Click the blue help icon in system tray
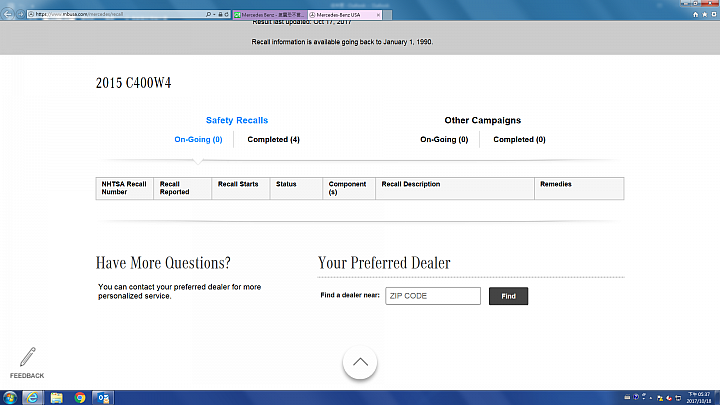The height and width of the screenshot is (405, 720). point(636,397)
